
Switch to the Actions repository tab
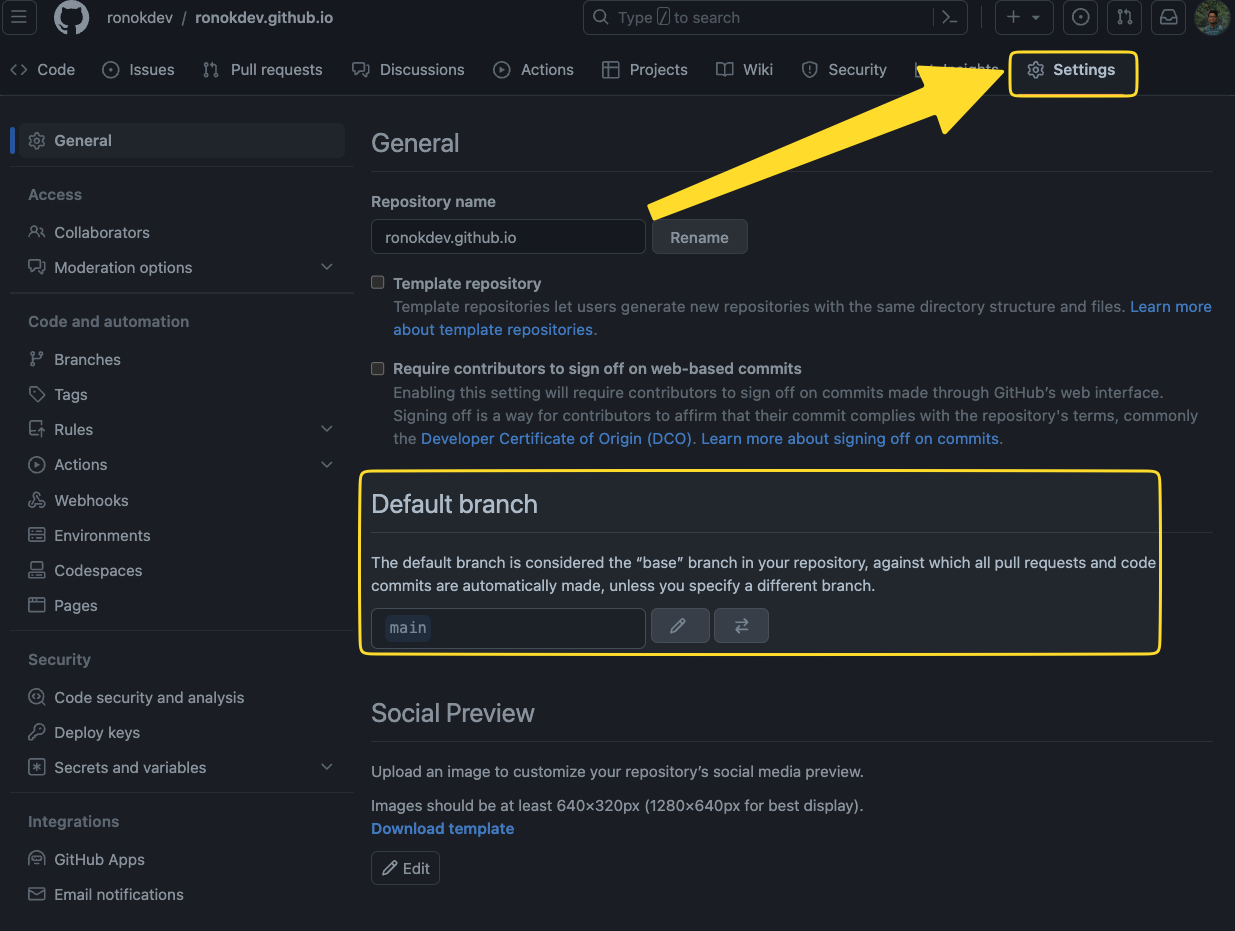pos(534,70)
